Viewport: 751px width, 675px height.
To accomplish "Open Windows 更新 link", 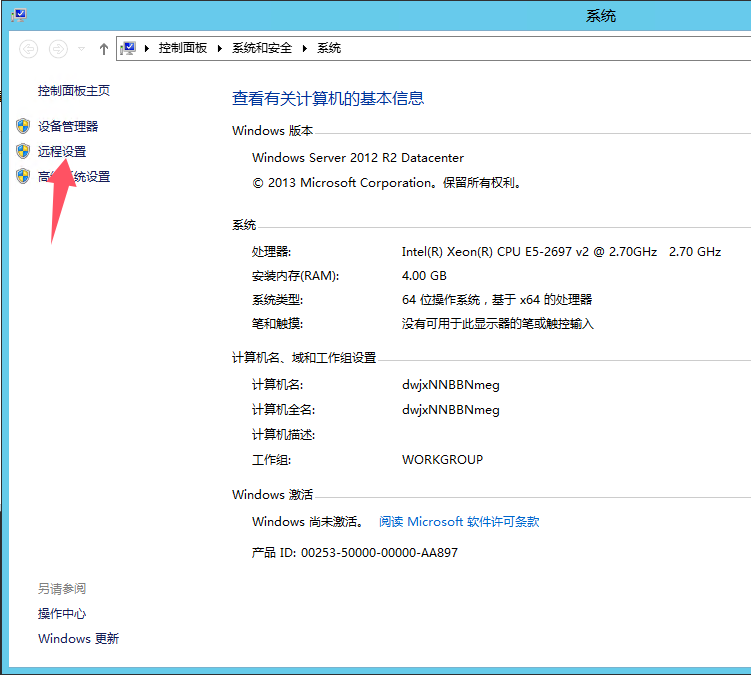I will coord(79,638).
